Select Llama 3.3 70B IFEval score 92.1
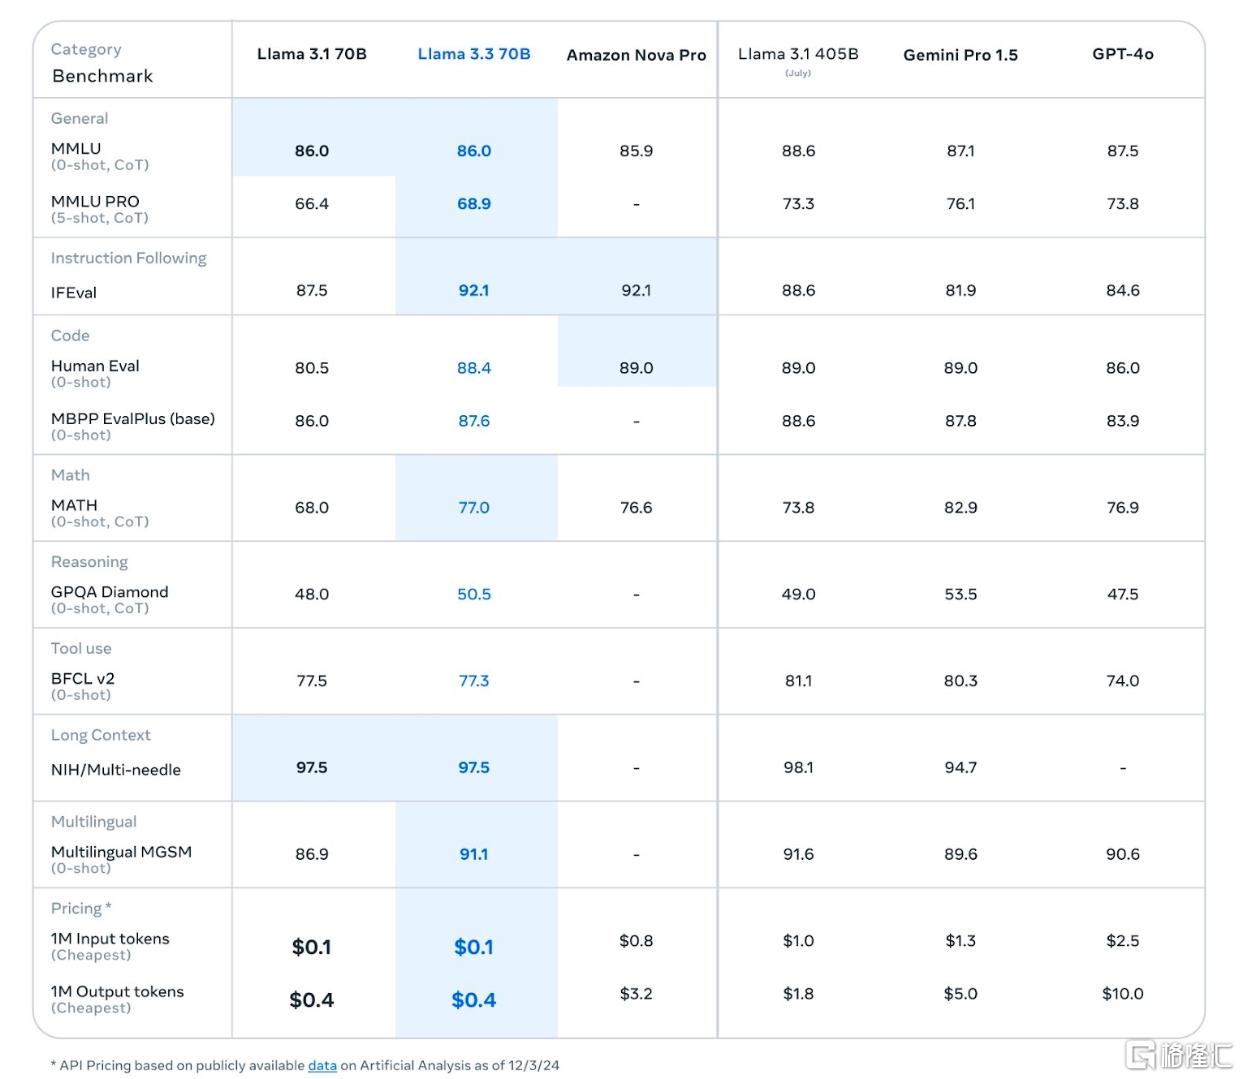The image size is (1240, 1079). click(x=474, y=291)
